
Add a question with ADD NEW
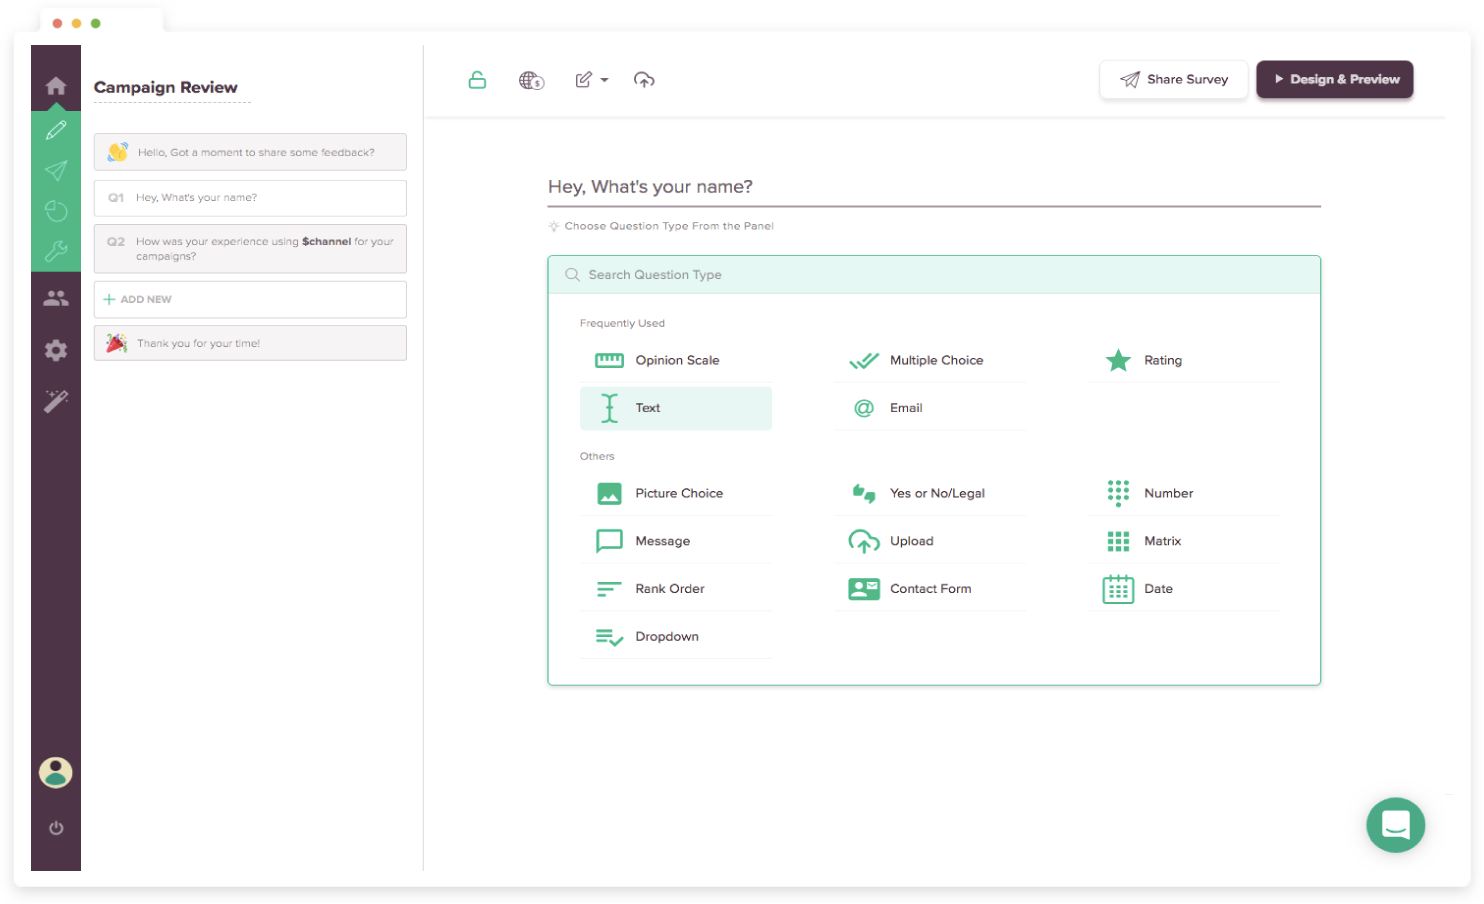249,299
